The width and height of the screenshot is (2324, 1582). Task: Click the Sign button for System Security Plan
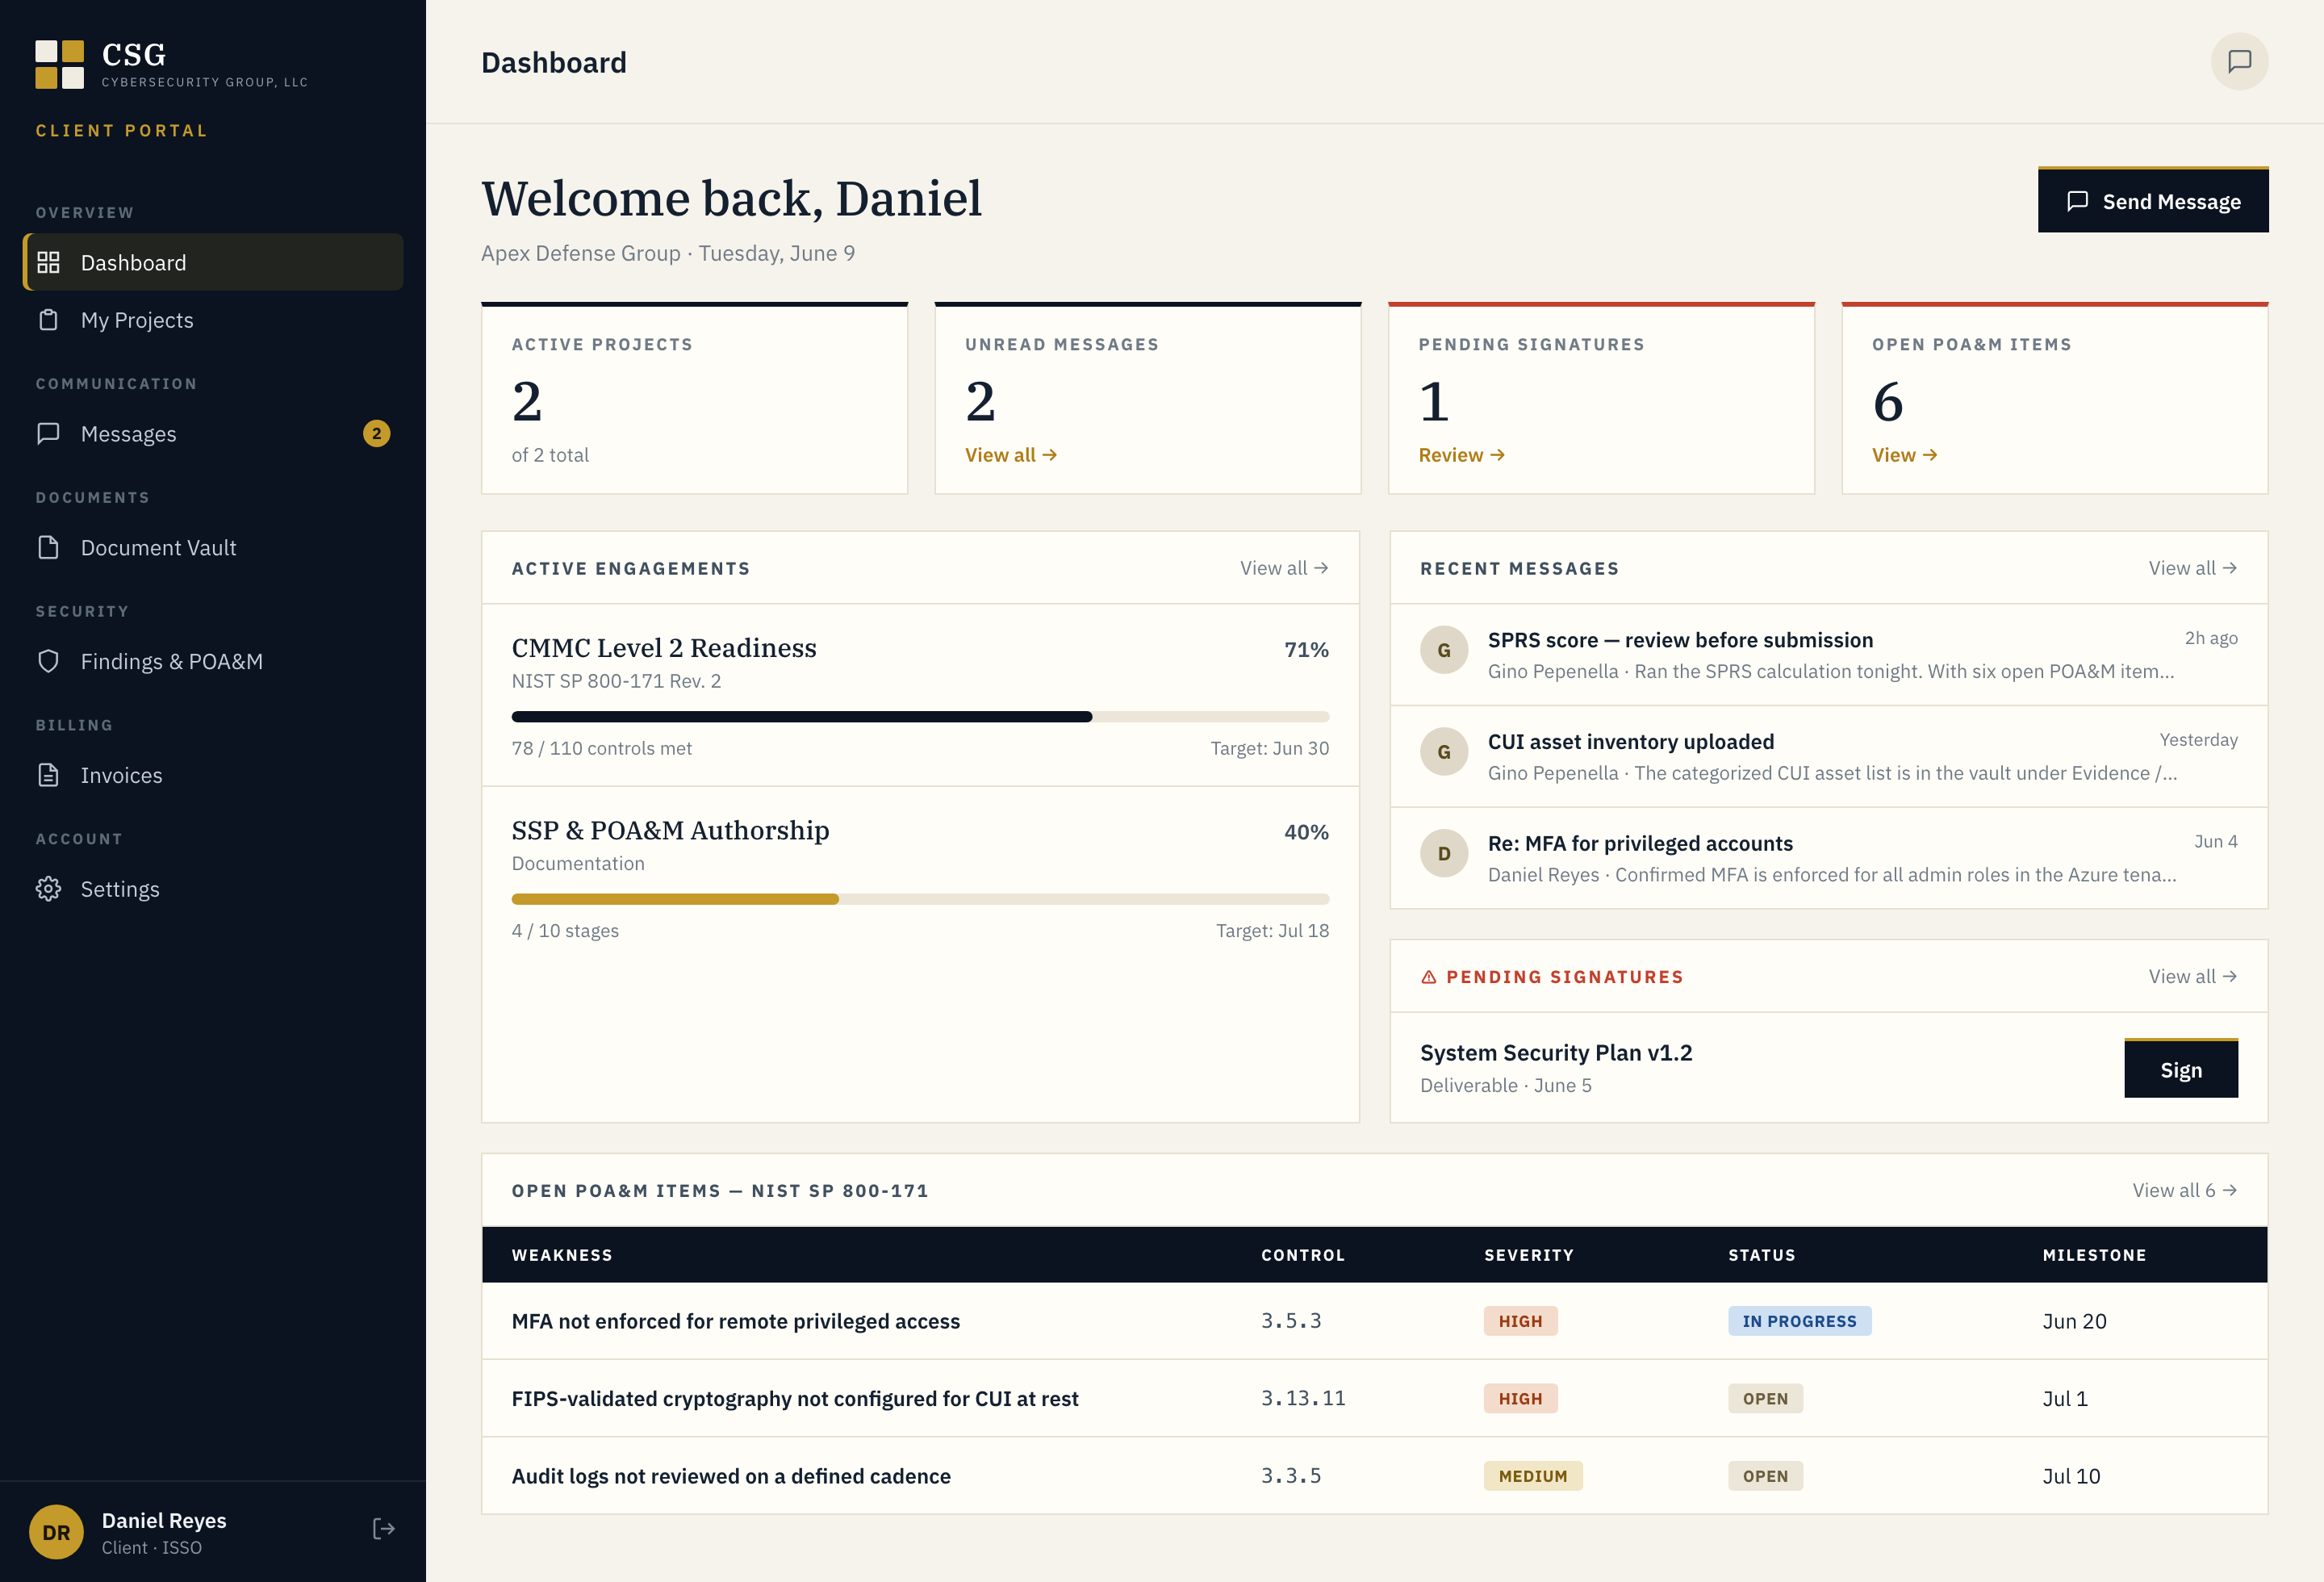[2181, 1069]
